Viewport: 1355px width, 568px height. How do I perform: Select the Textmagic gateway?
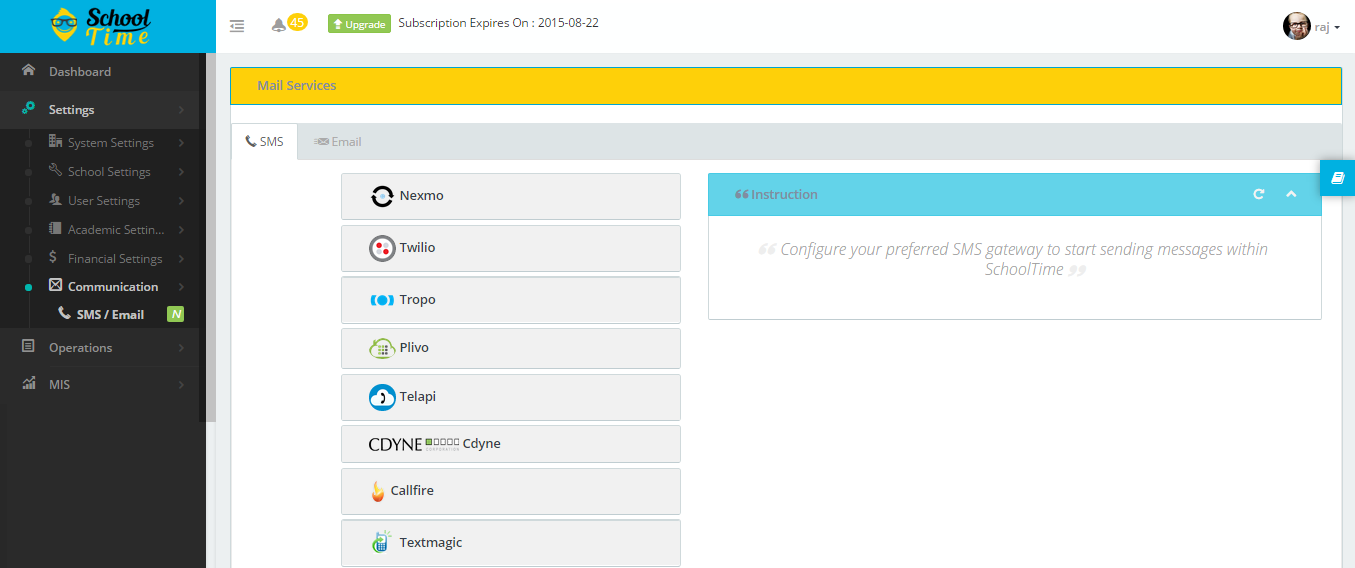click(x=511, y=543)
